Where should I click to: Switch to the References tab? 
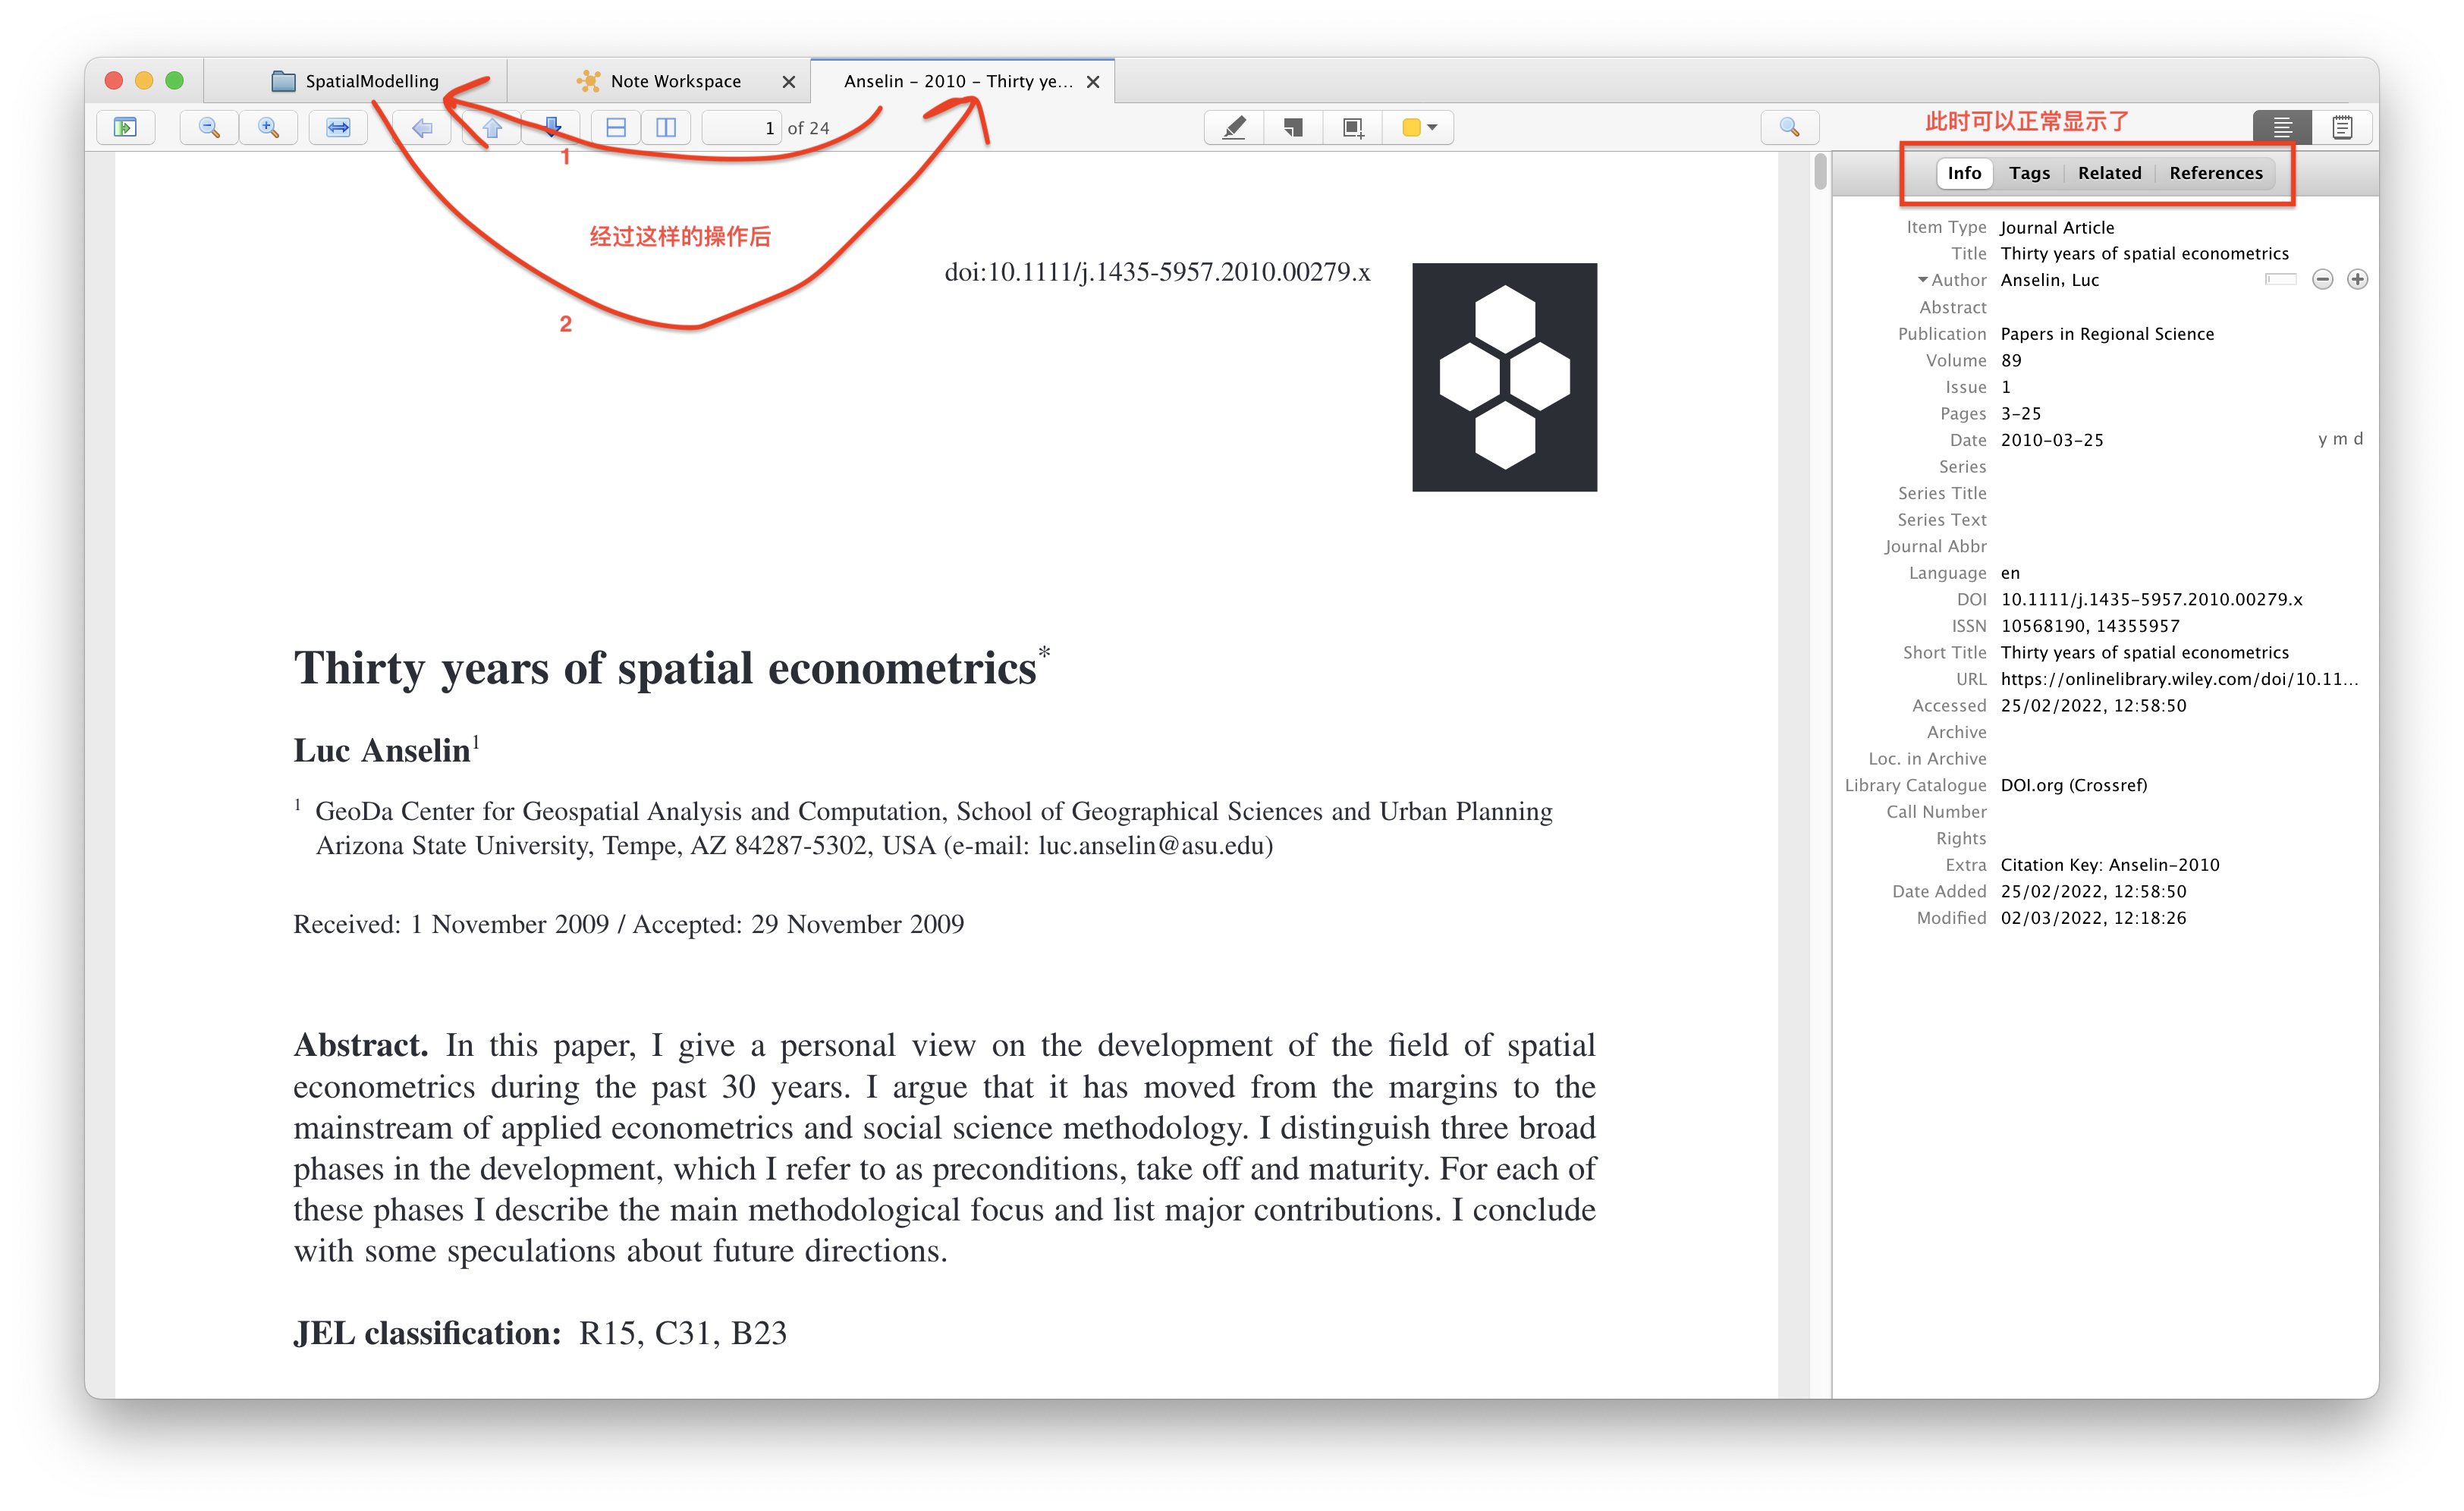point(2216,173)
